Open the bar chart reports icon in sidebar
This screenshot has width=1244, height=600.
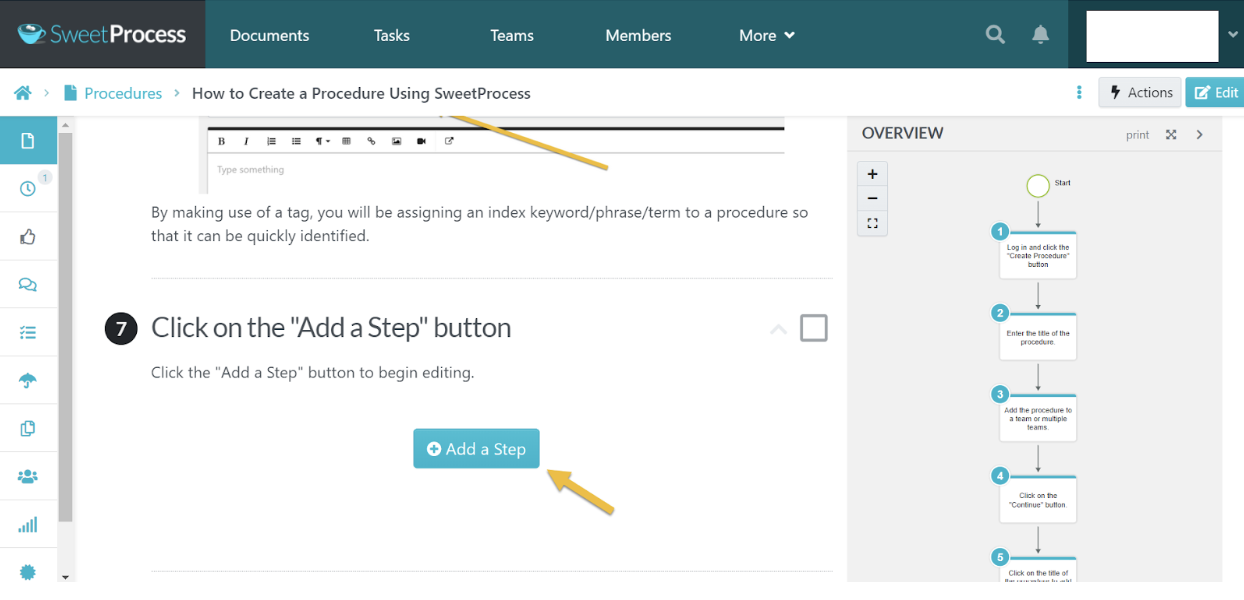28,525
